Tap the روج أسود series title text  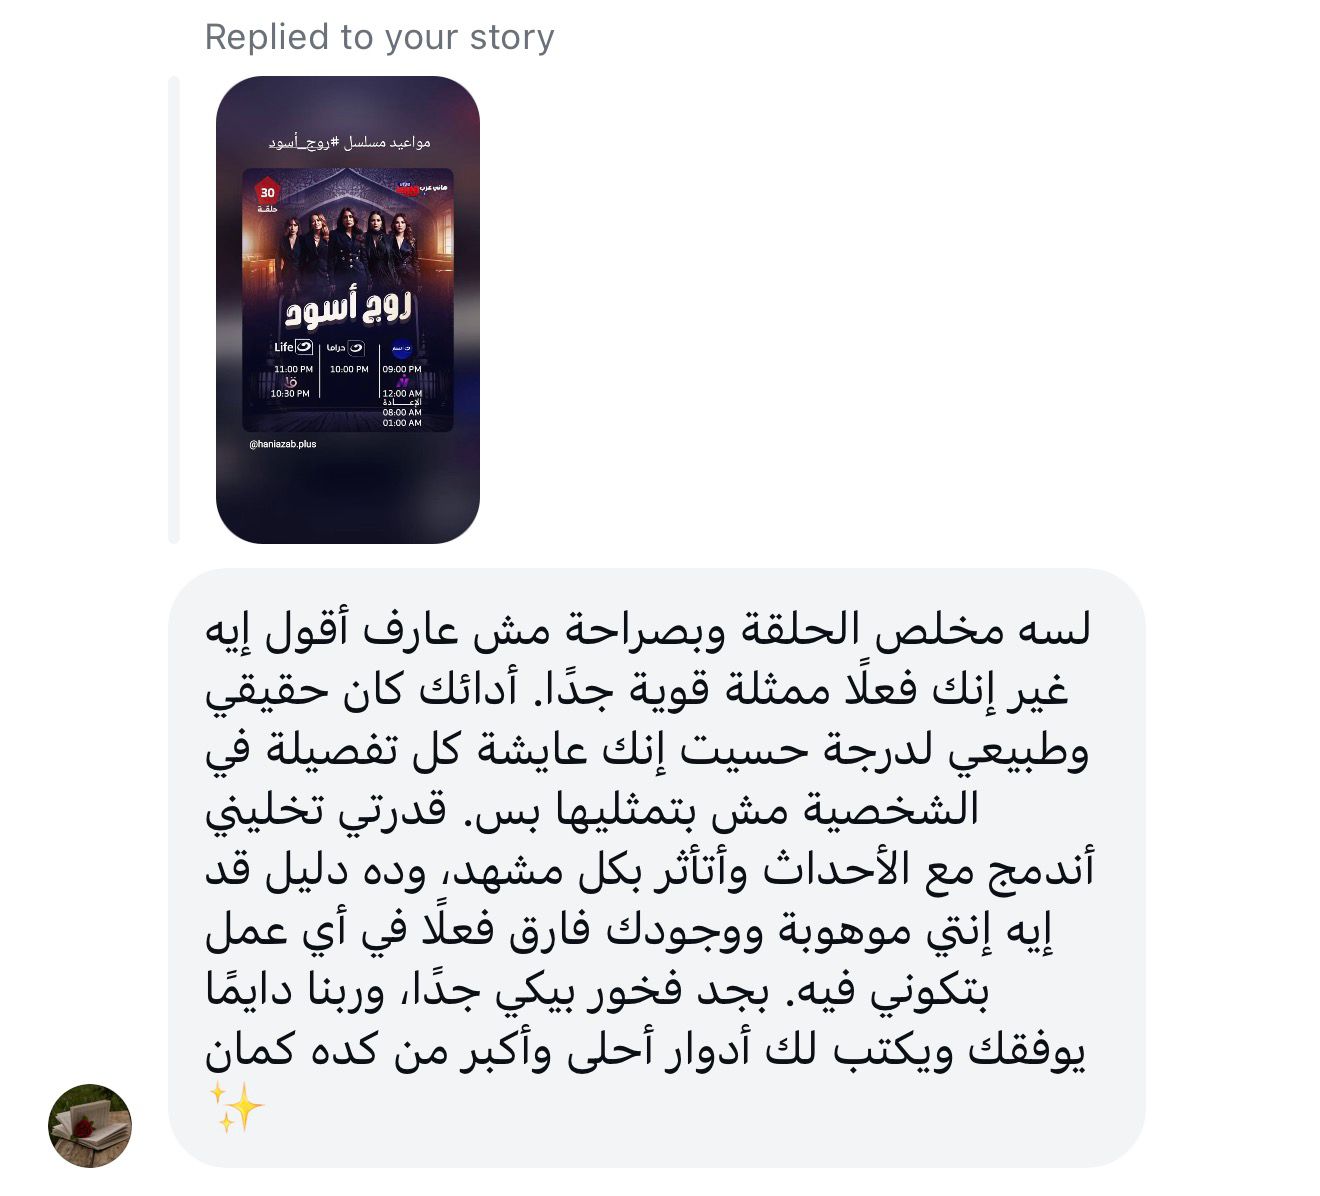(348, 308)
